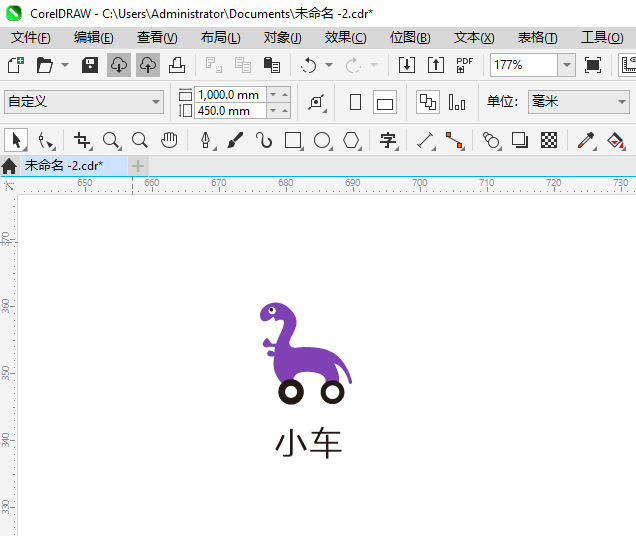Toggle landscape page orientation
This screenshot has width=636, height=536.
click(385, 102)
